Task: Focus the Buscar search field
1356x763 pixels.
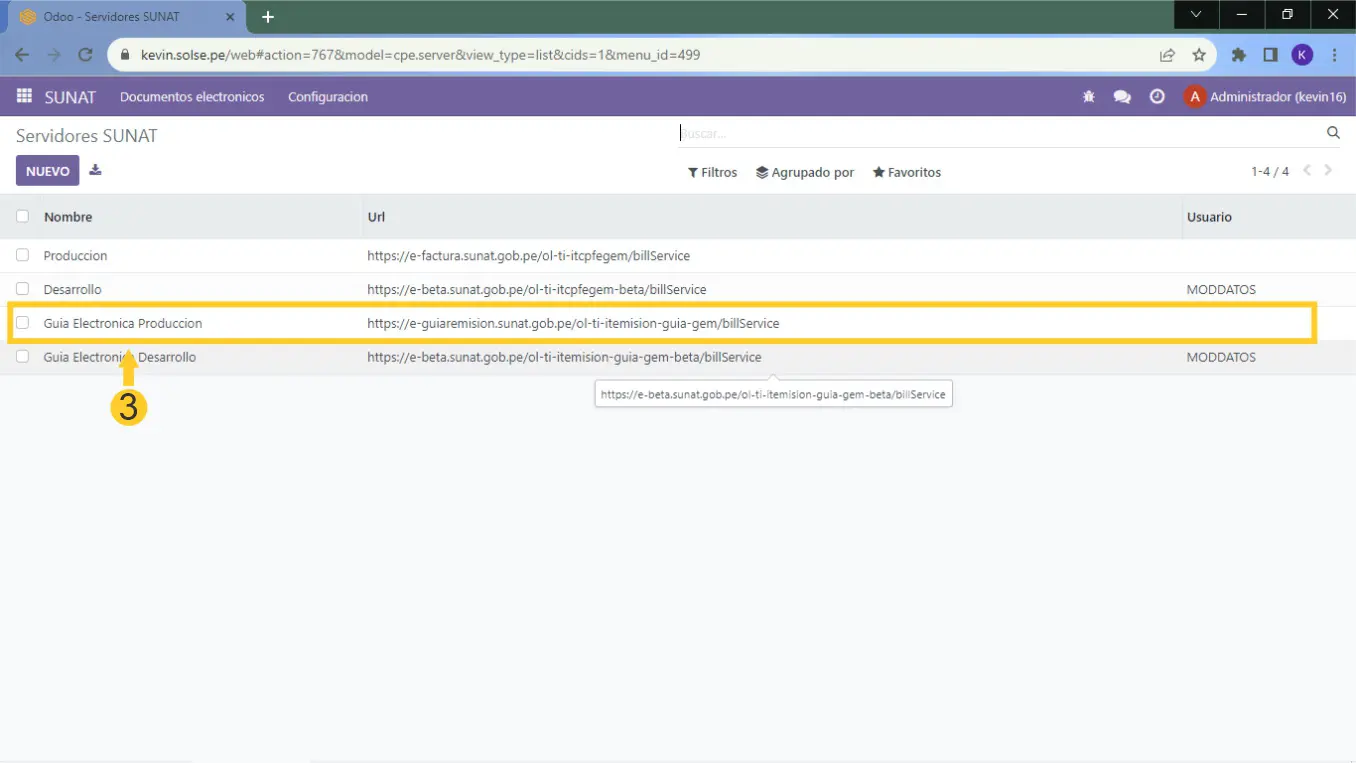Action: click(x=1000, y=133)
